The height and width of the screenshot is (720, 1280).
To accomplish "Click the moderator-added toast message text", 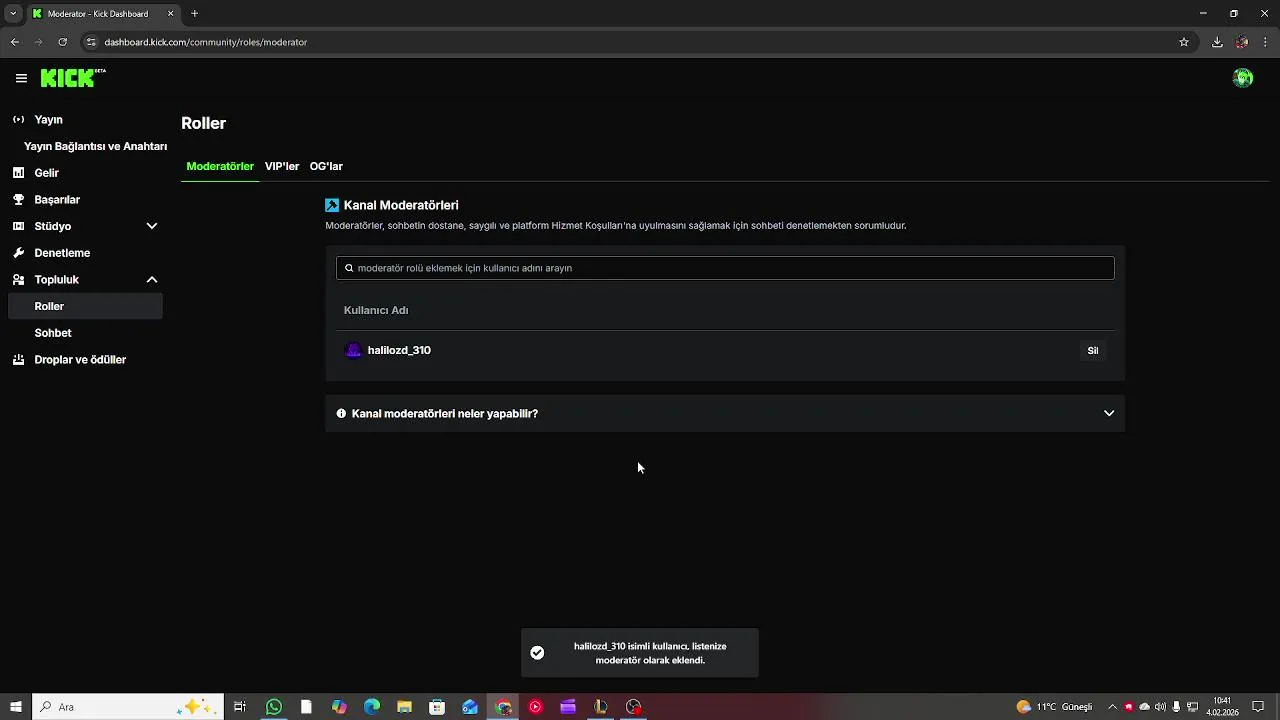I will point(650,653).
